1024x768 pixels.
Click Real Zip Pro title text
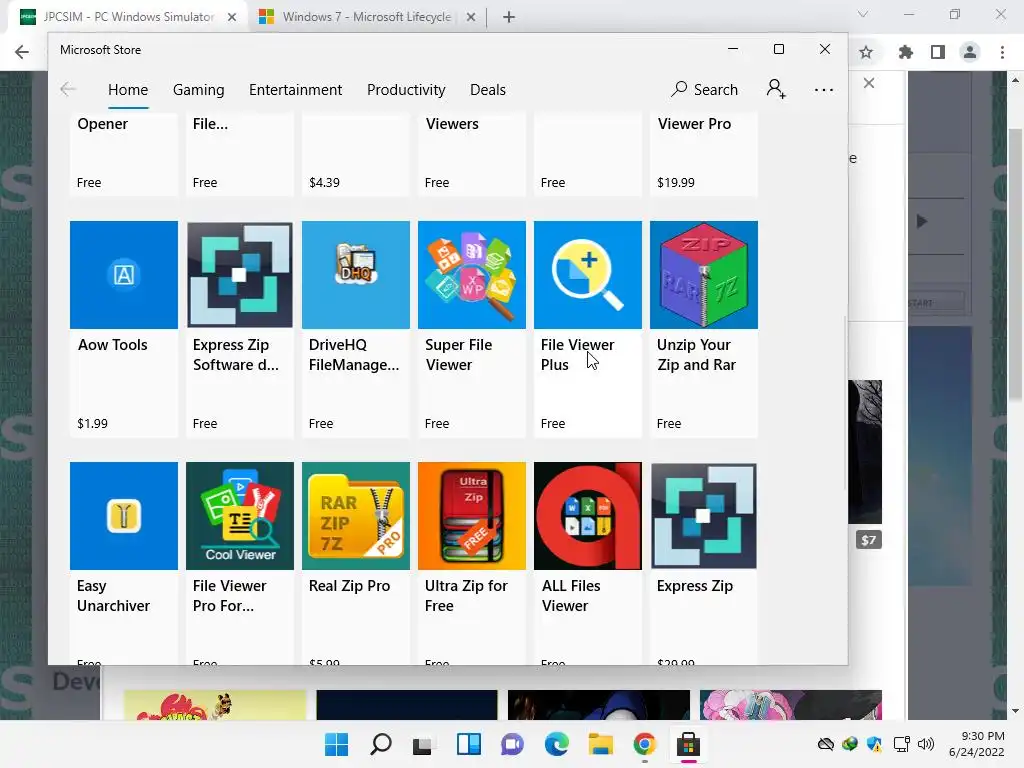pos(349,586)
